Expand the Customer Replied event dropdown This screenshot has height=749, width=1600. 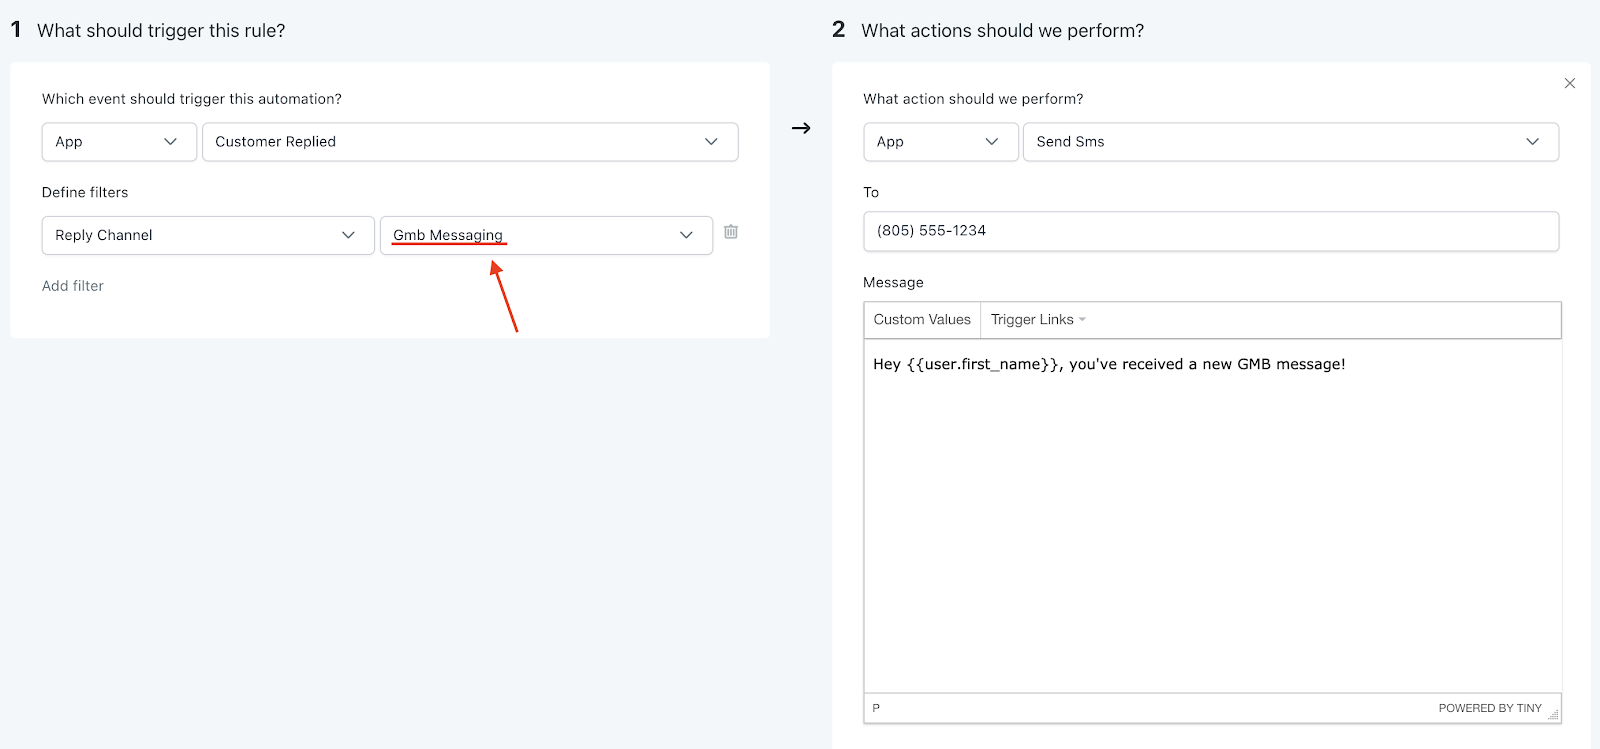[x=470, y=142]
